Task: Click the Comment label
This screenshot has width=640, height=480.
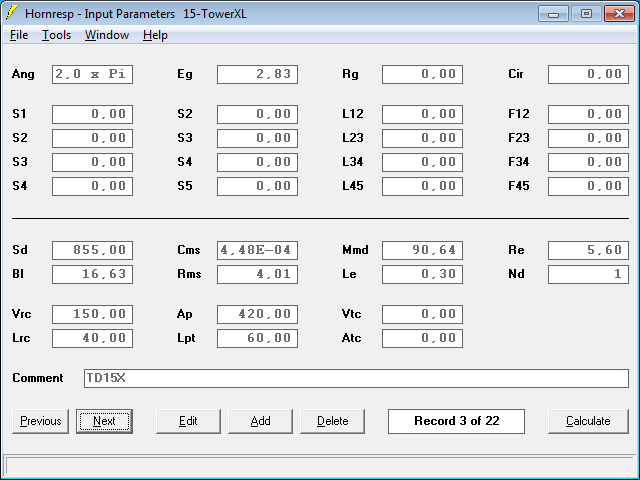Action: (x=38, y=378)
